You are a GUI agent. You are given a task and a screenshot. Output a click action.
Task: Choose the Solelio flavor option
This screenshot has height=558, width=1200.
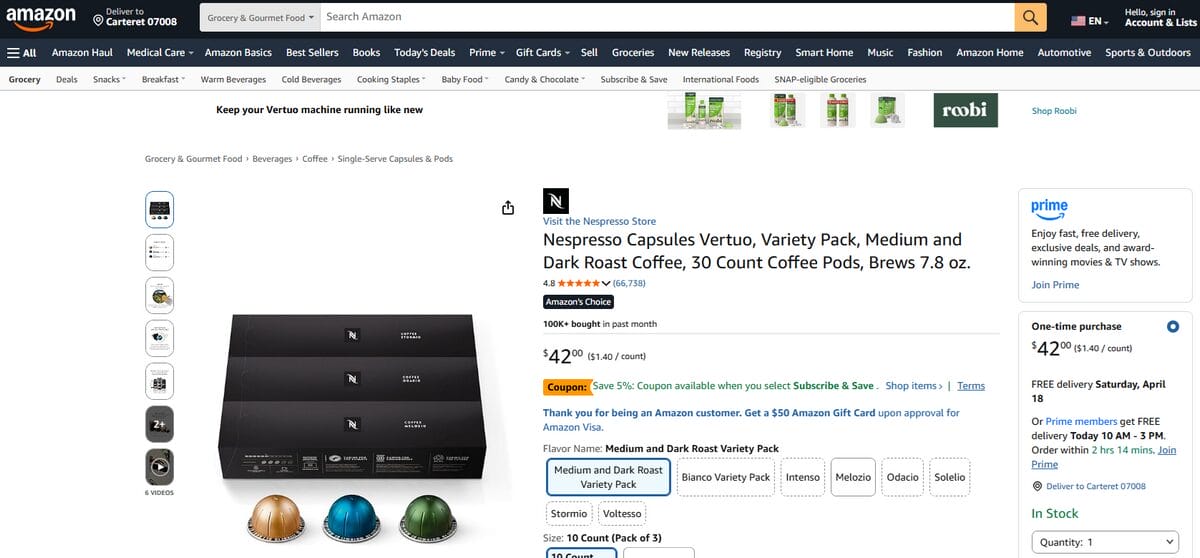pyautogui.click(x=950, y=477)
